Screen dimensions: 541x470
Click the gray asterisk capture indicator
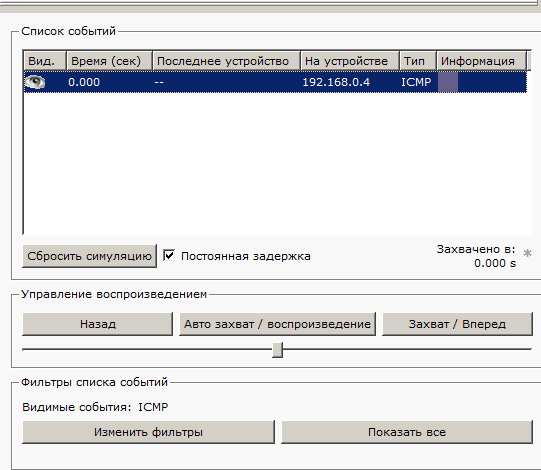click(x=527, y=253)
